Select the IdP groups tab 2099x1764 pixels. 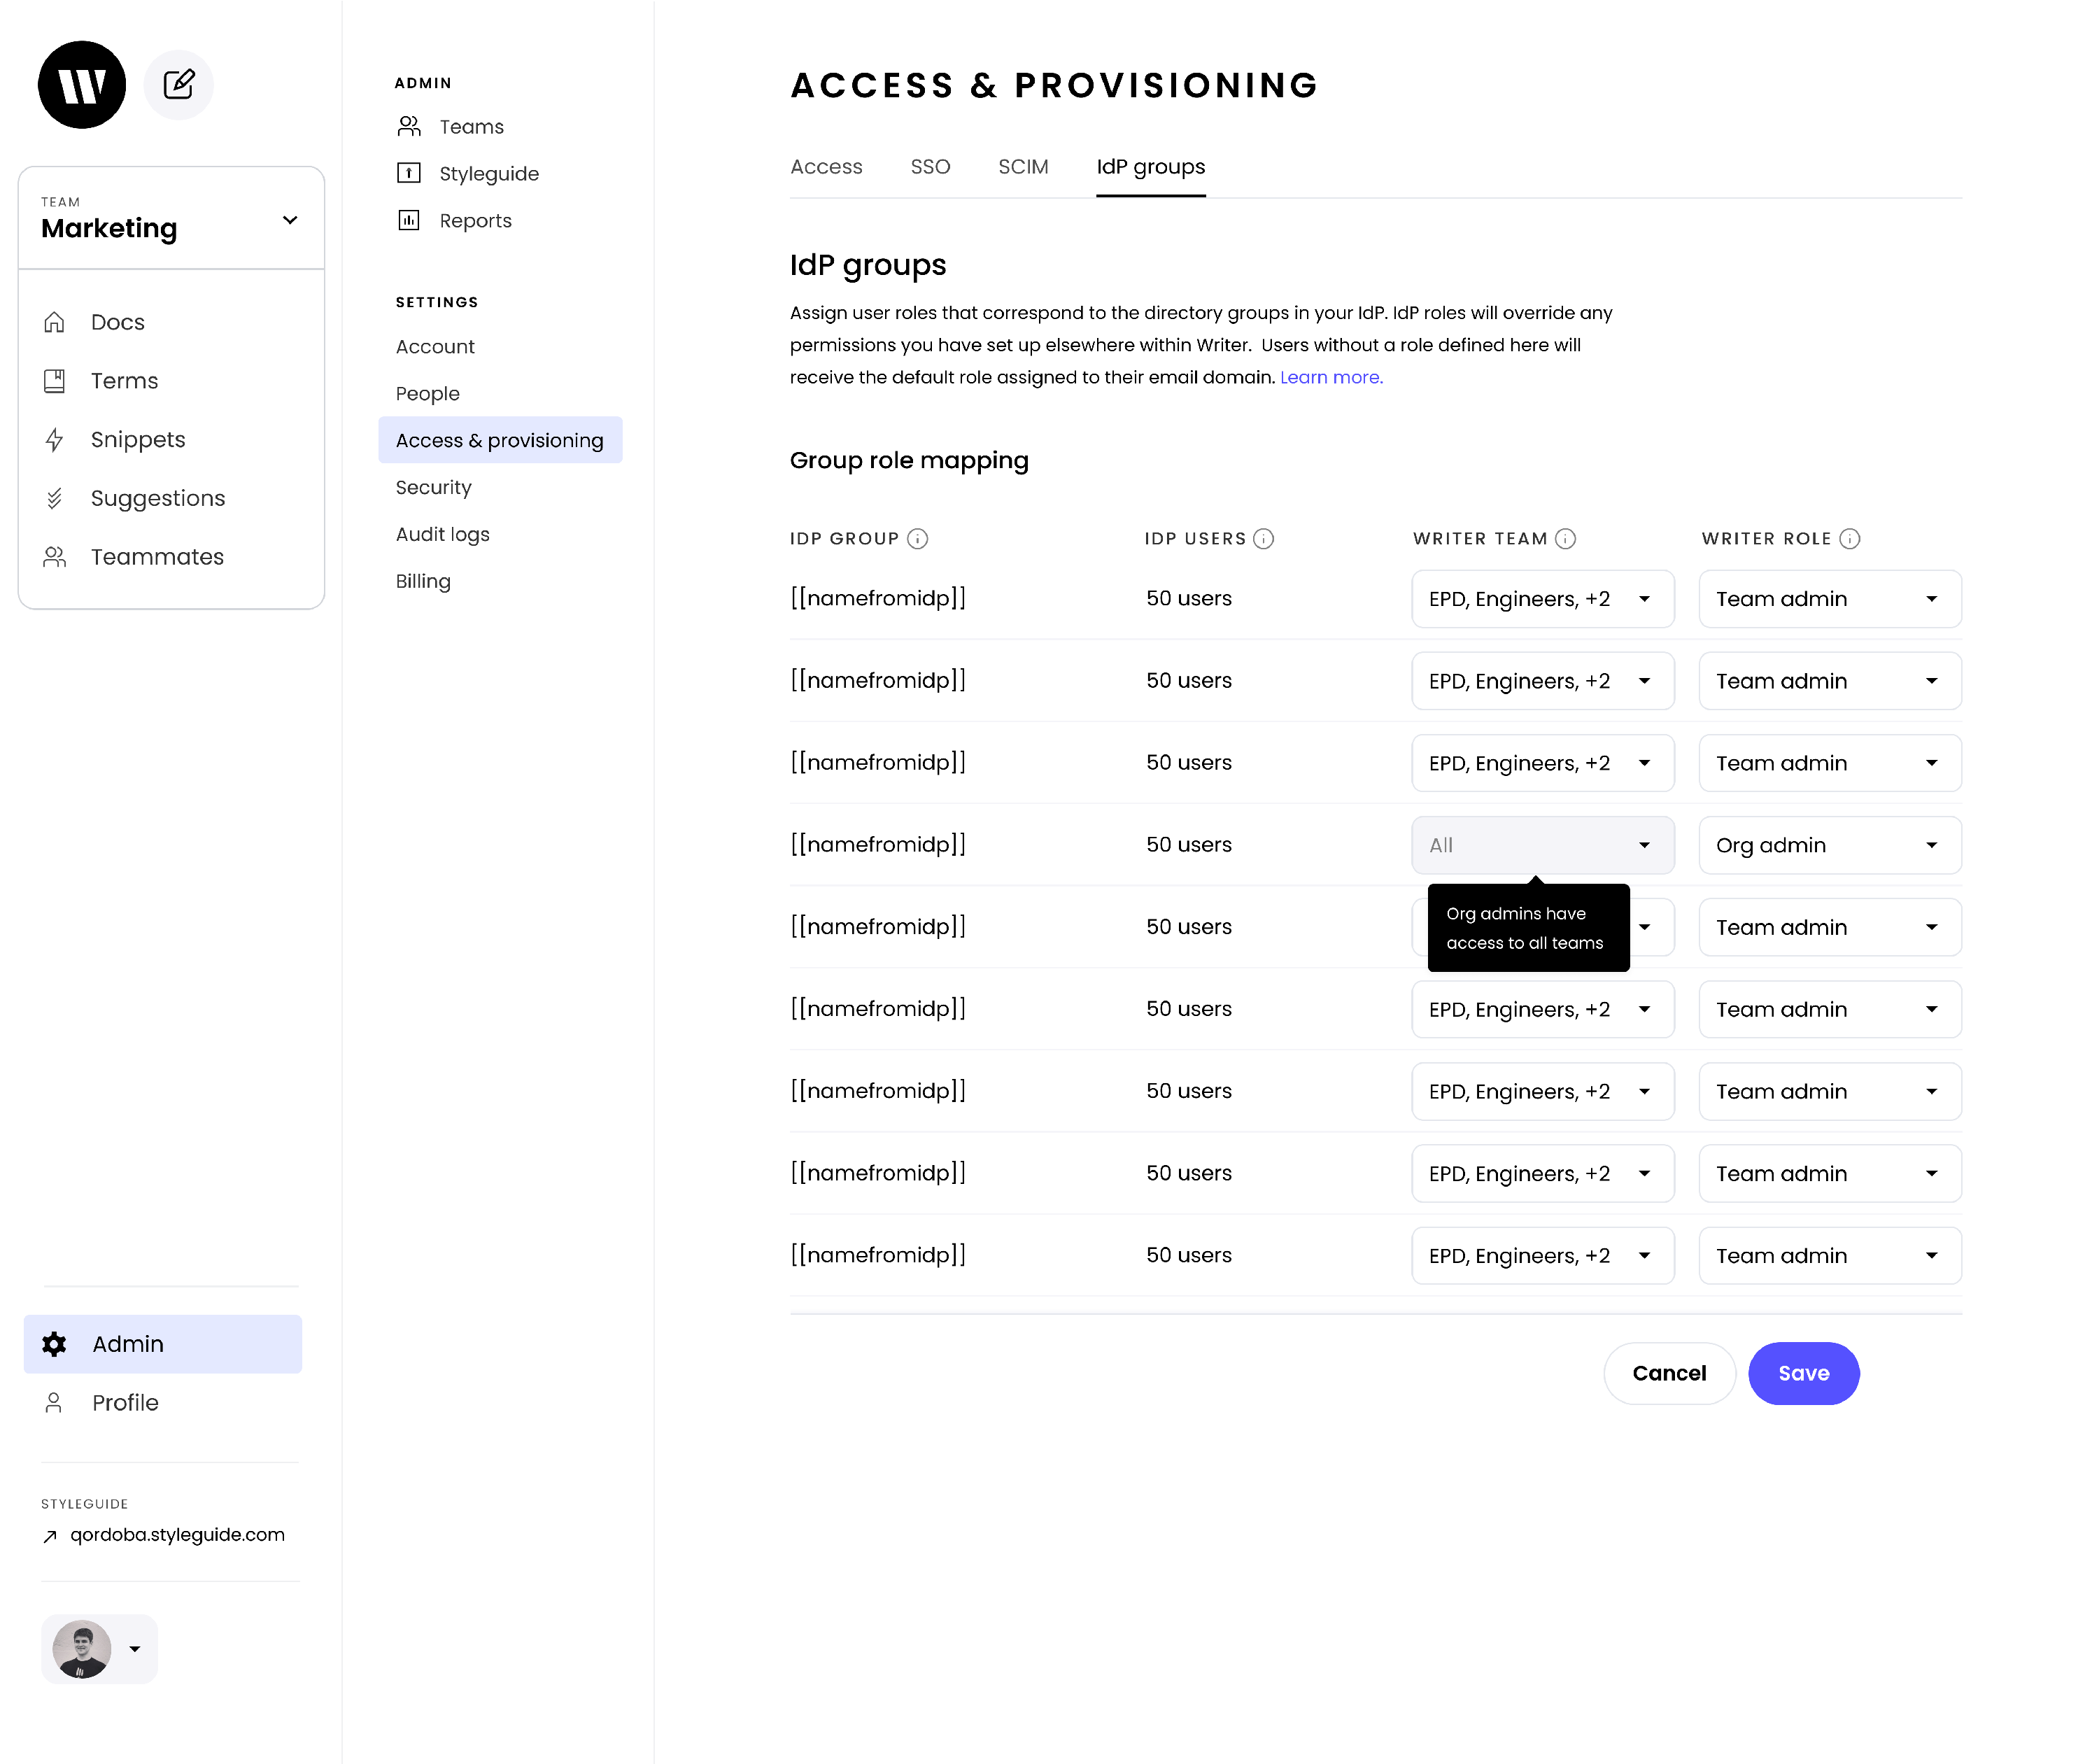1151,167
